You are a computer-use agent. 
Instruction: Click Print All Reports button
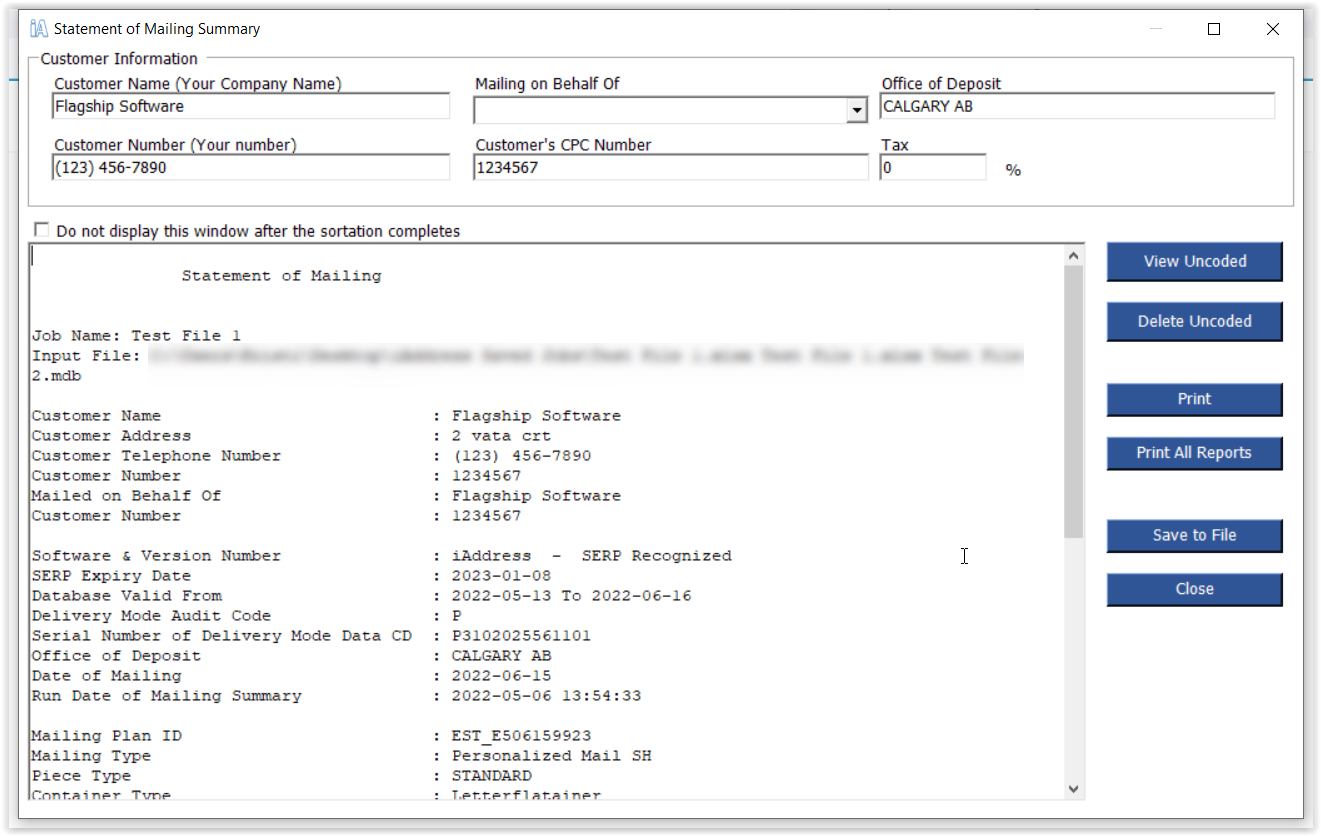tap(1194, 453)
